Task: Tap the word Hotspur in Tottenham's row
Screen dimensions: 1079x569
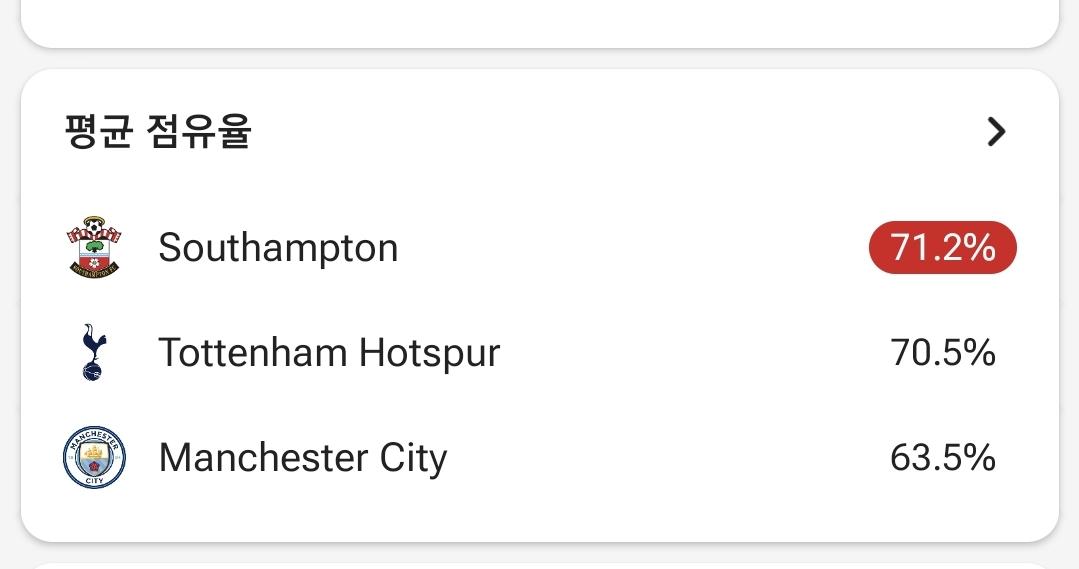Action: [x=429, y=353]
